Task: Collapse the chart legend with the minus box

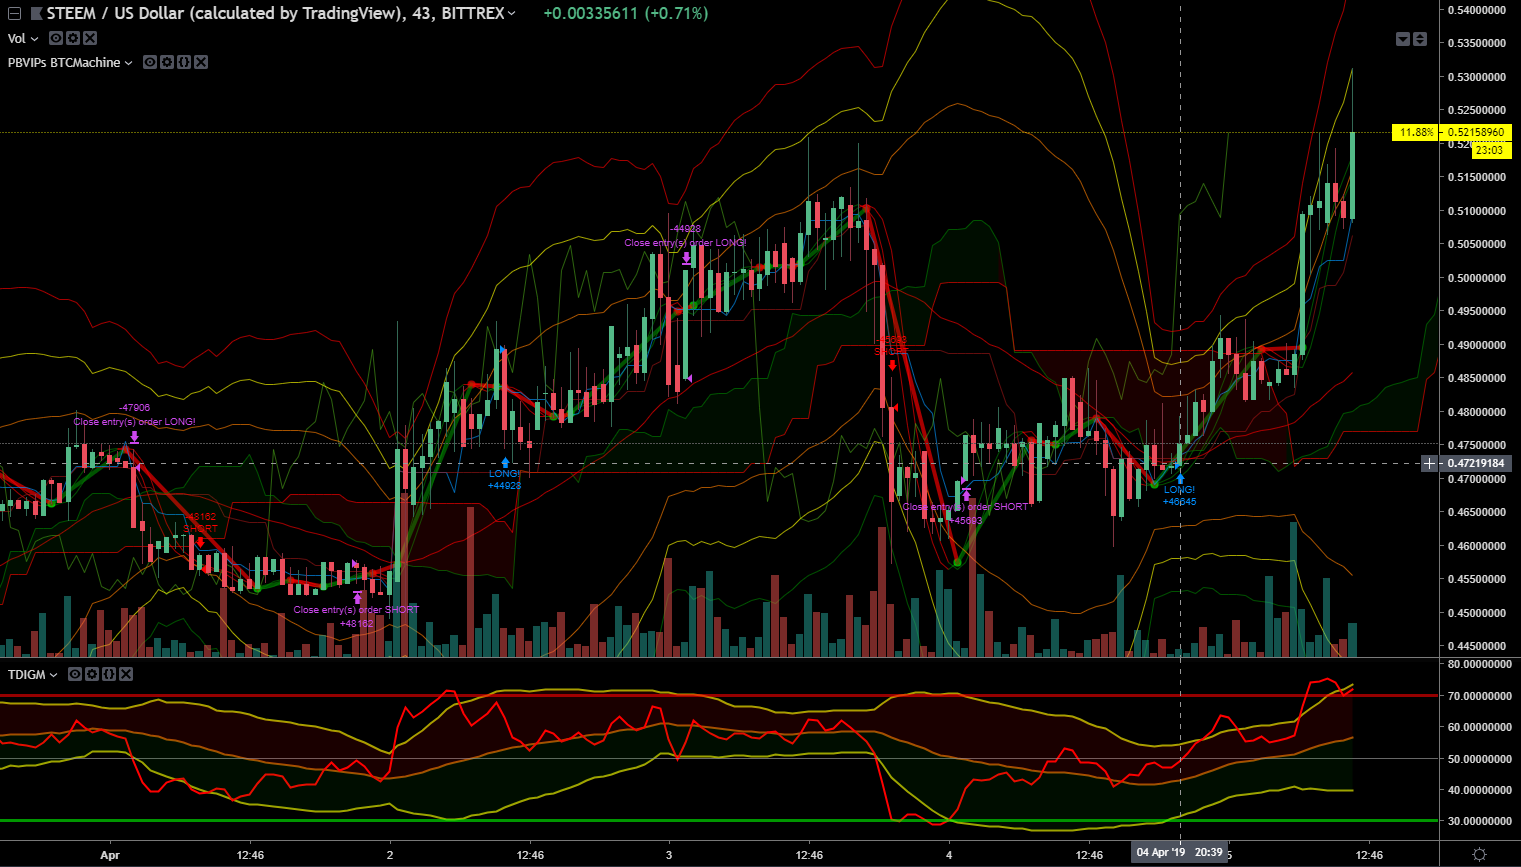Action: tap(14, 14)
